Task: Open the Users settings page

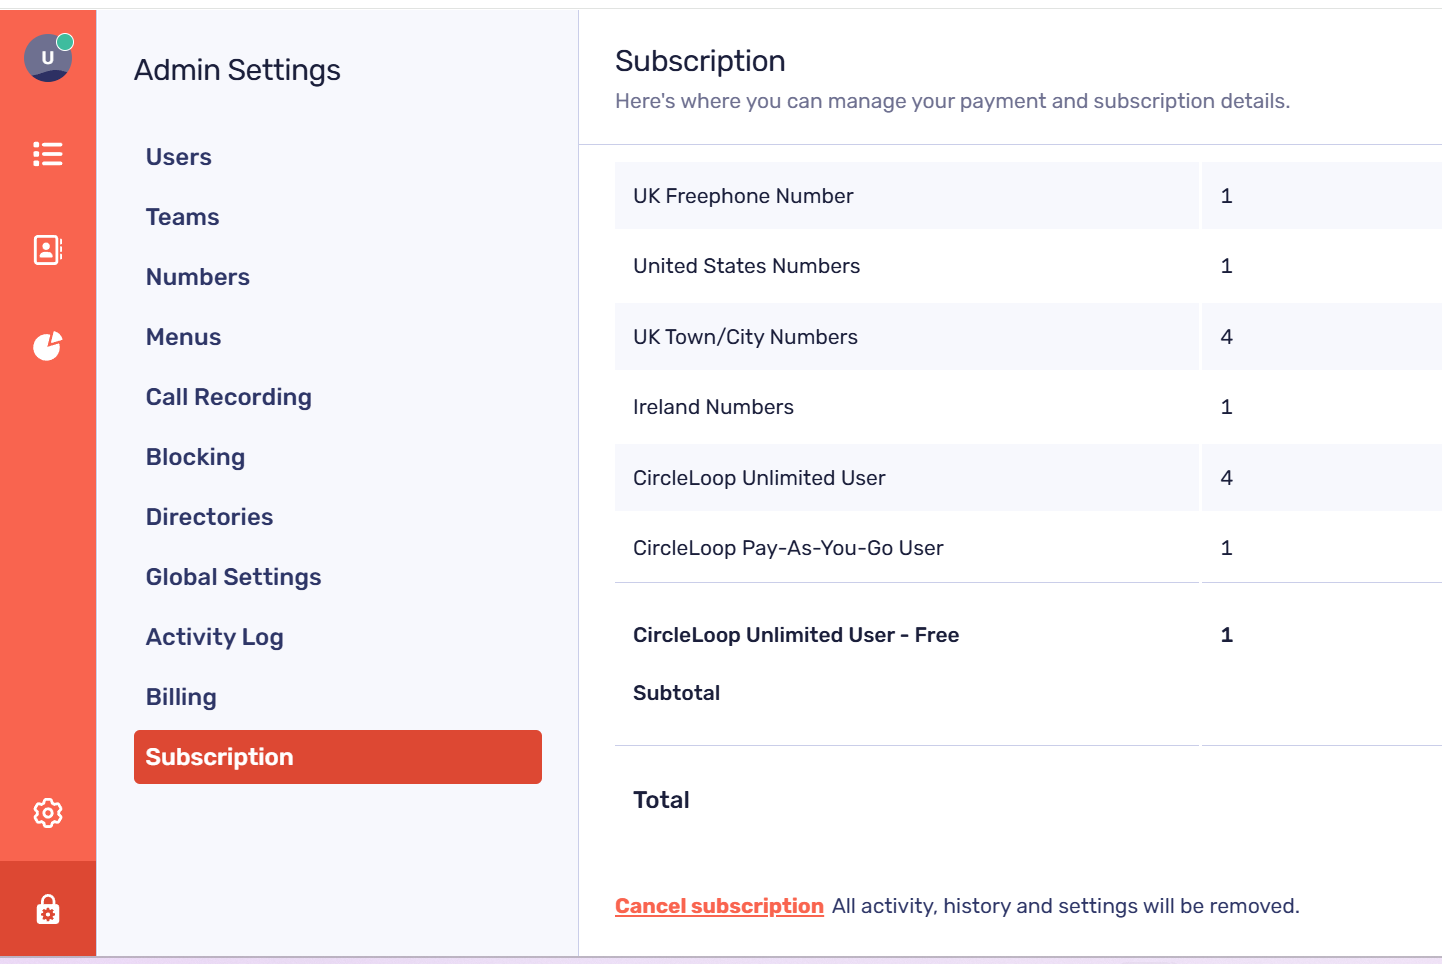Action: point(179,156)
